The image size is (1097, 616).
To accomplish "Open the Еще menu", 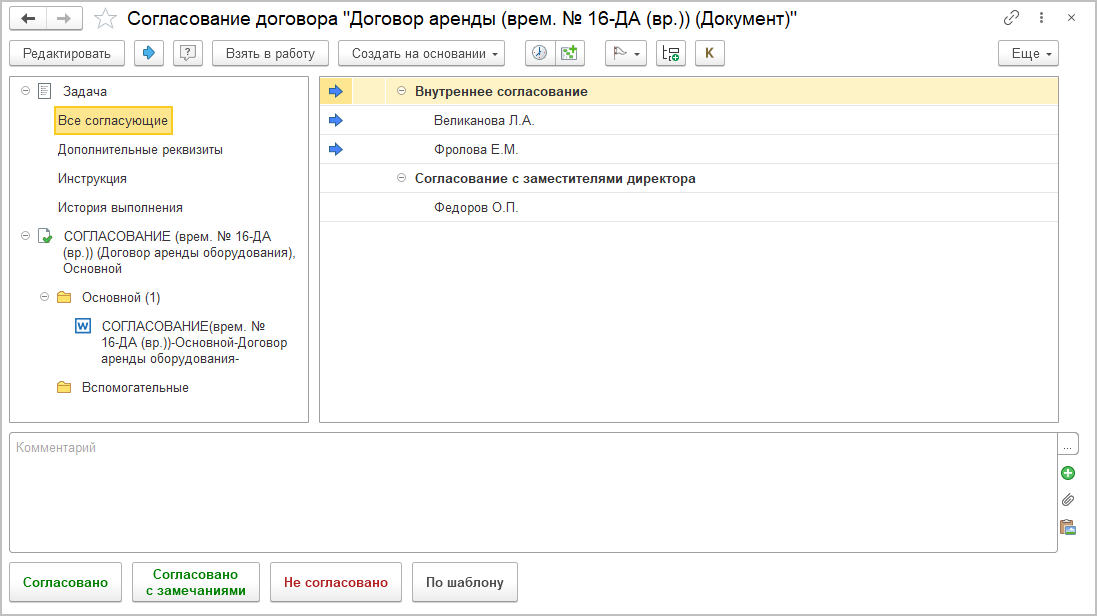I will point(1028,53).
